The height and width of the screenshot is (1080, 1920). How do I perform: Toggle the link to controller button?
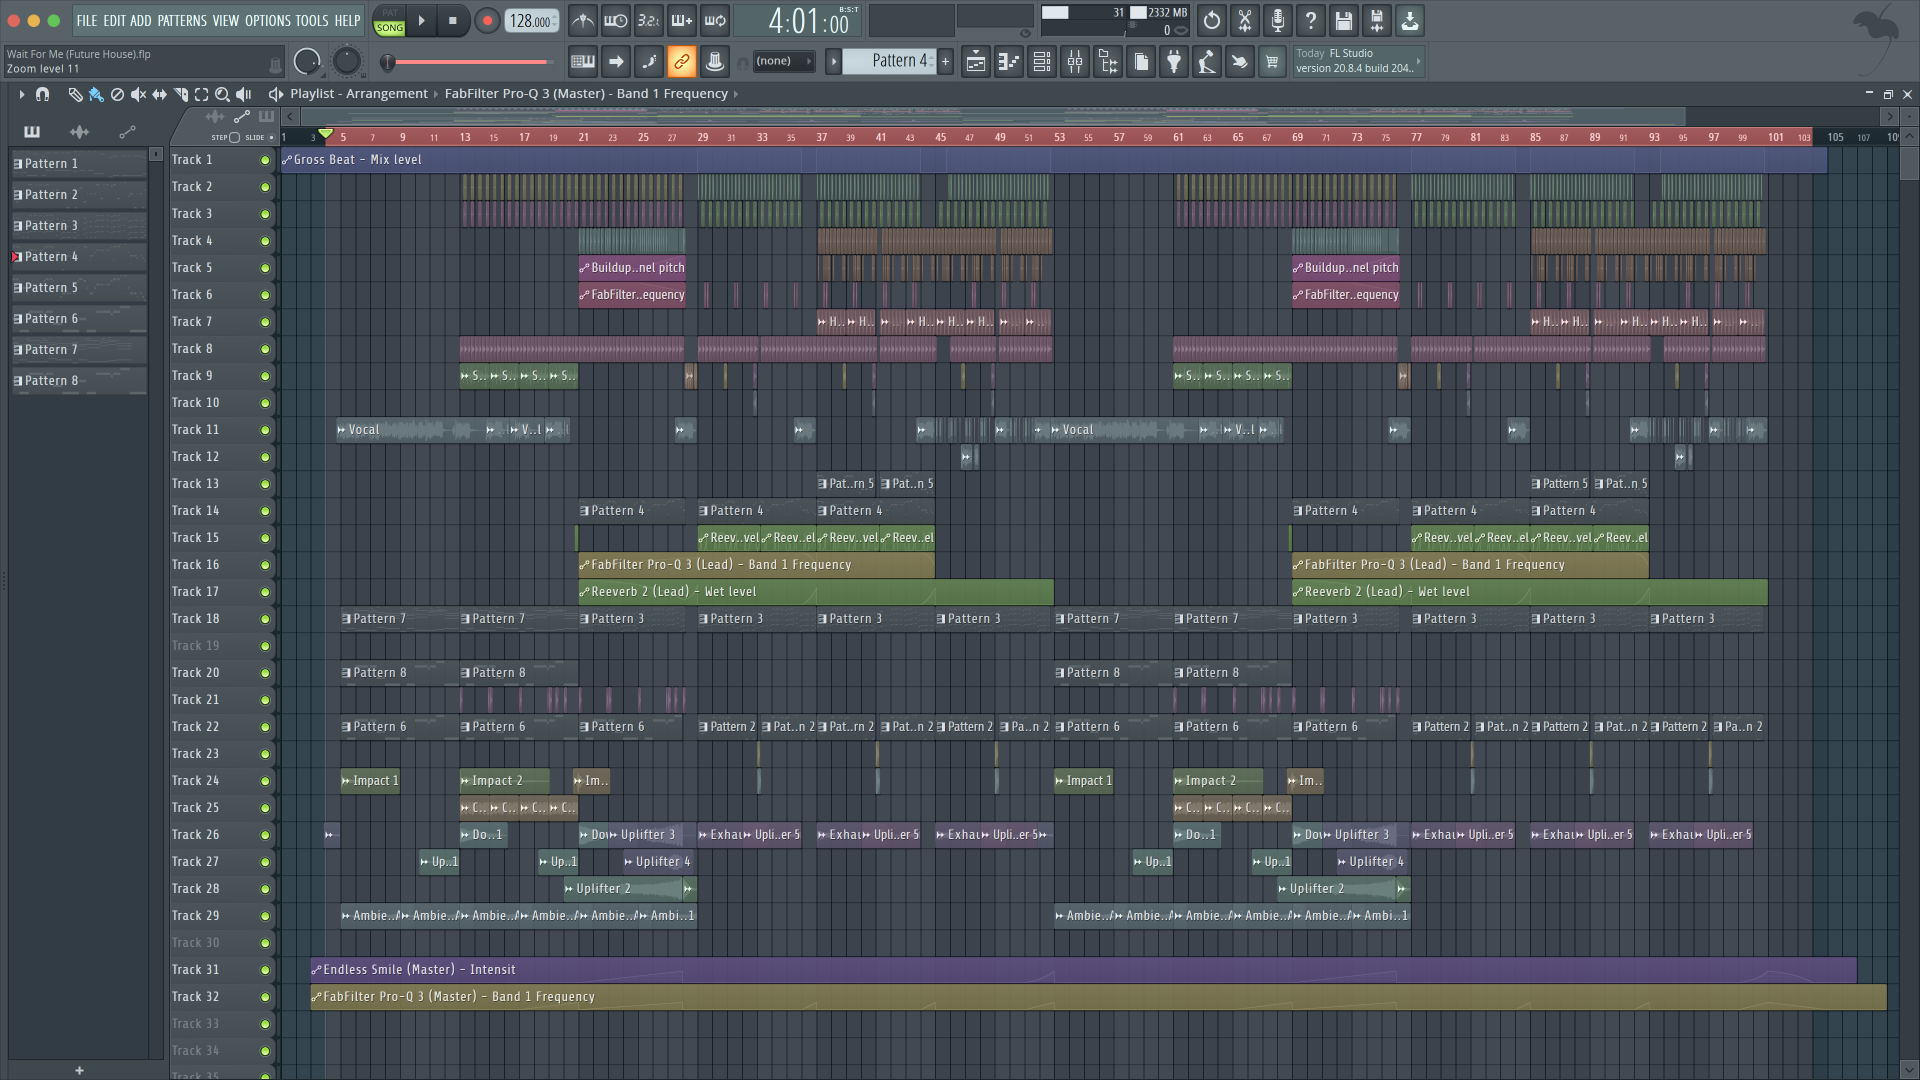point(682,62)
